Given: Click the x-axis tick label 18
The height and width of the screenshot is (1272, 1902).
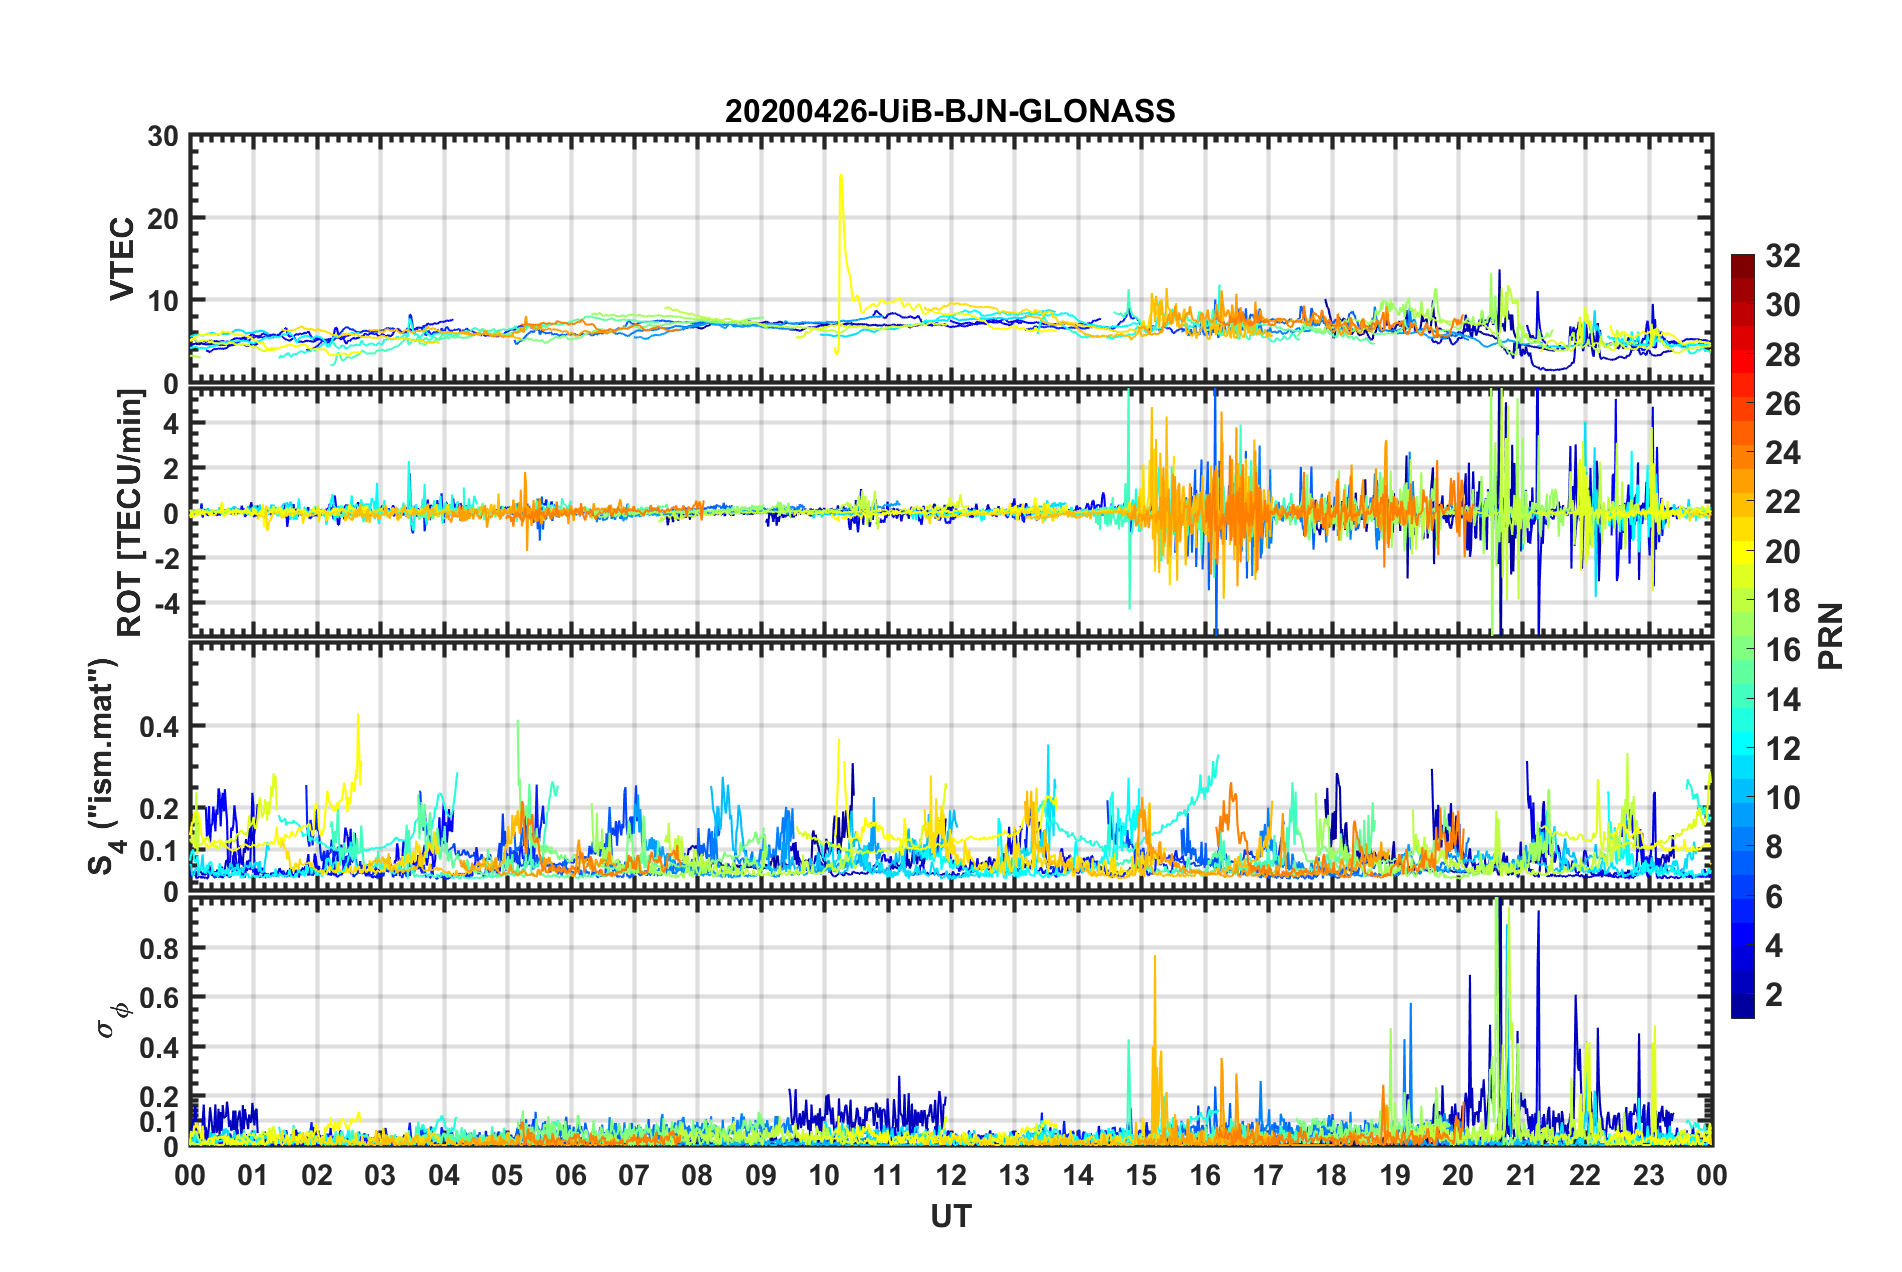Looking at the screenshot, I should (1331, 1174).
